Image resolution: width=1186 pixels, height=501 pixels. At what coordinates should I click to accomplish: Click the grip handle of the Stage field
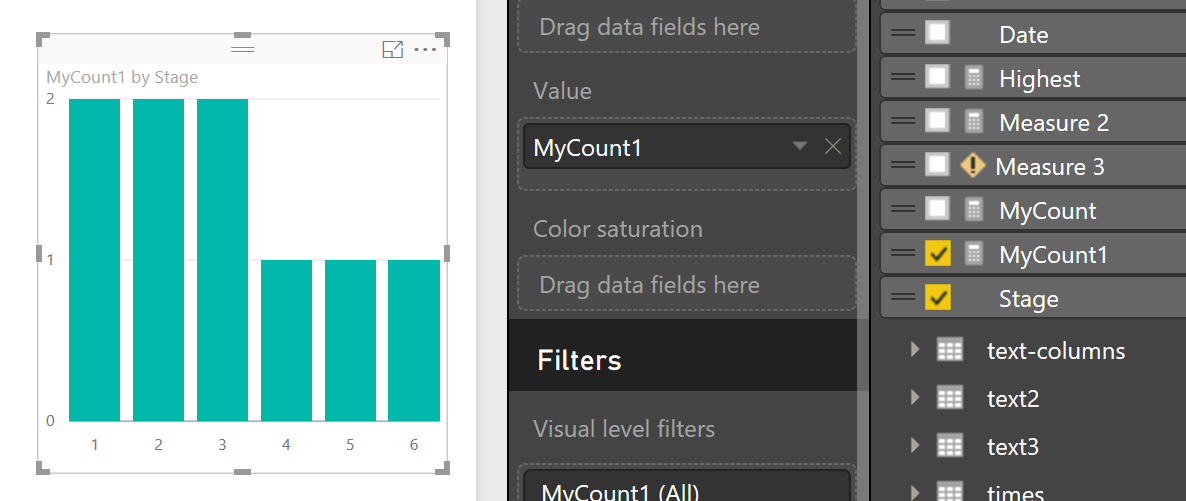click(903, 297)
